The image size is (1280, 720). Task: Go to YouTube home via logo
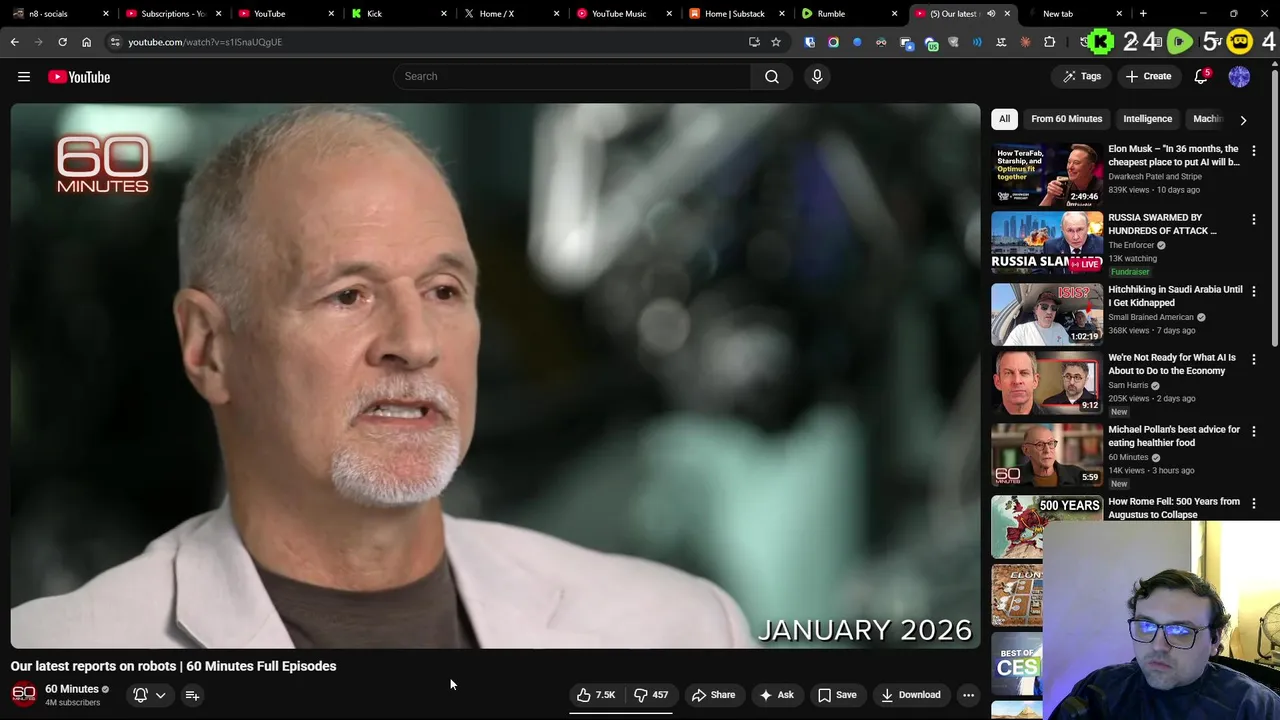(x=79, y=77)
